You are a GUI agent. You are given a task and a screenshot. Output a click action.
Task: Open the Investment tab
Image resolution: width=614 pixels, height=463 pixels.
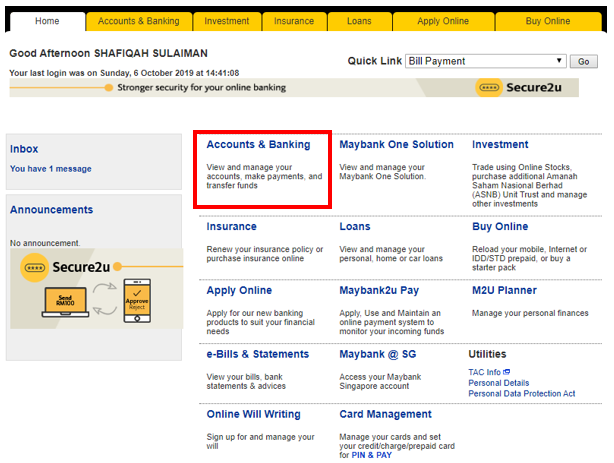[227, 20]
